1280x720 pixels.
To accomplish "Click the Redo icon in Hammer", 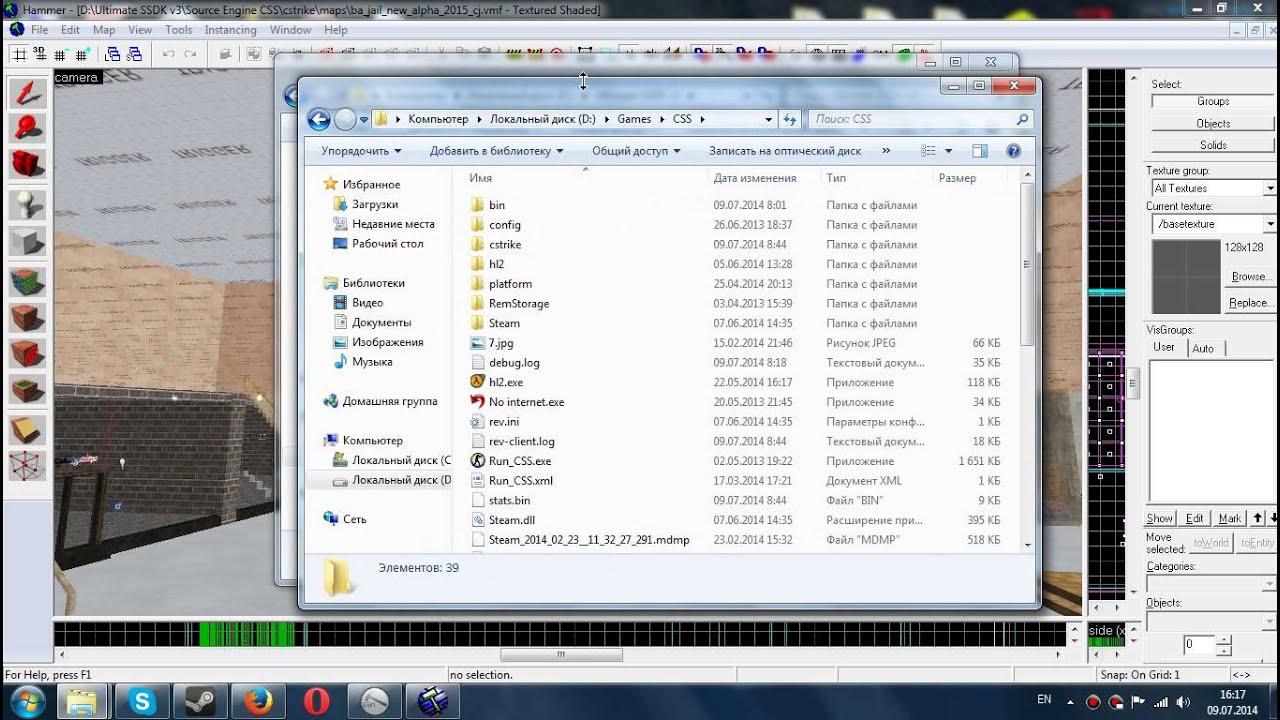I will (x=190, y=54).
